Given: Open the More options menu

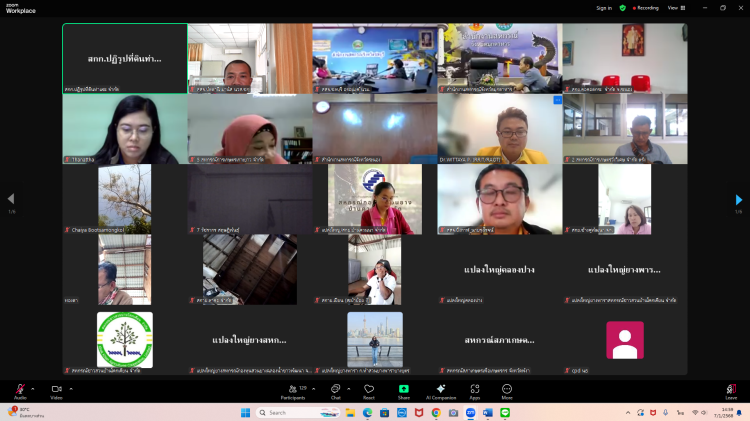Looking at the screenshot, I should (x=507, y=391).
